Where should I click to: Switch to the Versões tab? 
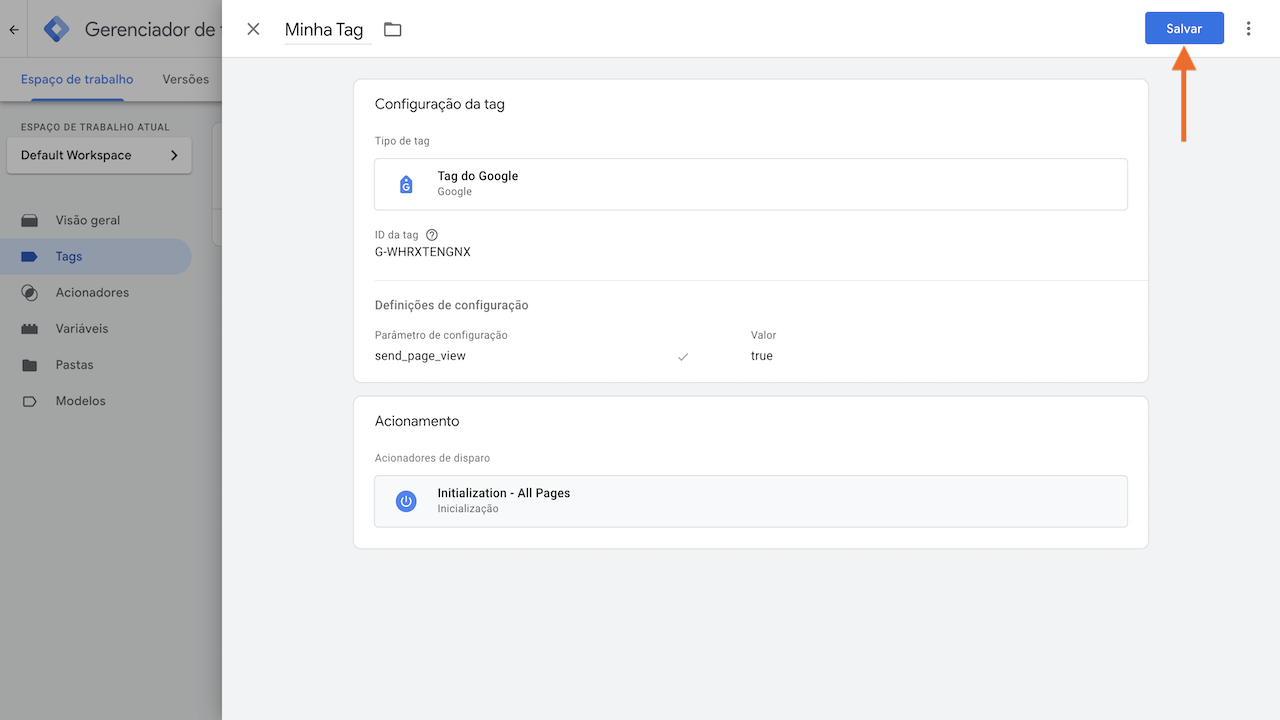(185, 79)
